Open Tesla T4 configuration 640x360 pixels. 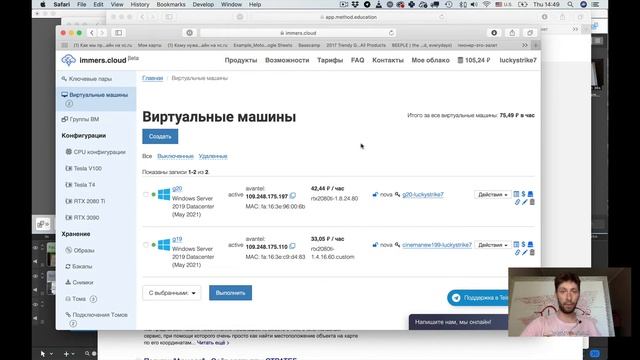[x=80, y=184]
